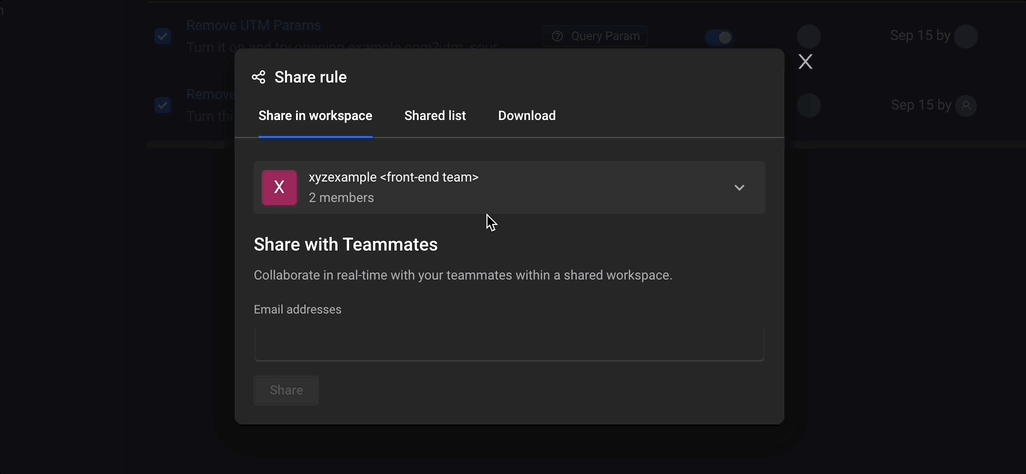
Task: Click the Share with Teammates heading
Action: (x=345, y=245)
